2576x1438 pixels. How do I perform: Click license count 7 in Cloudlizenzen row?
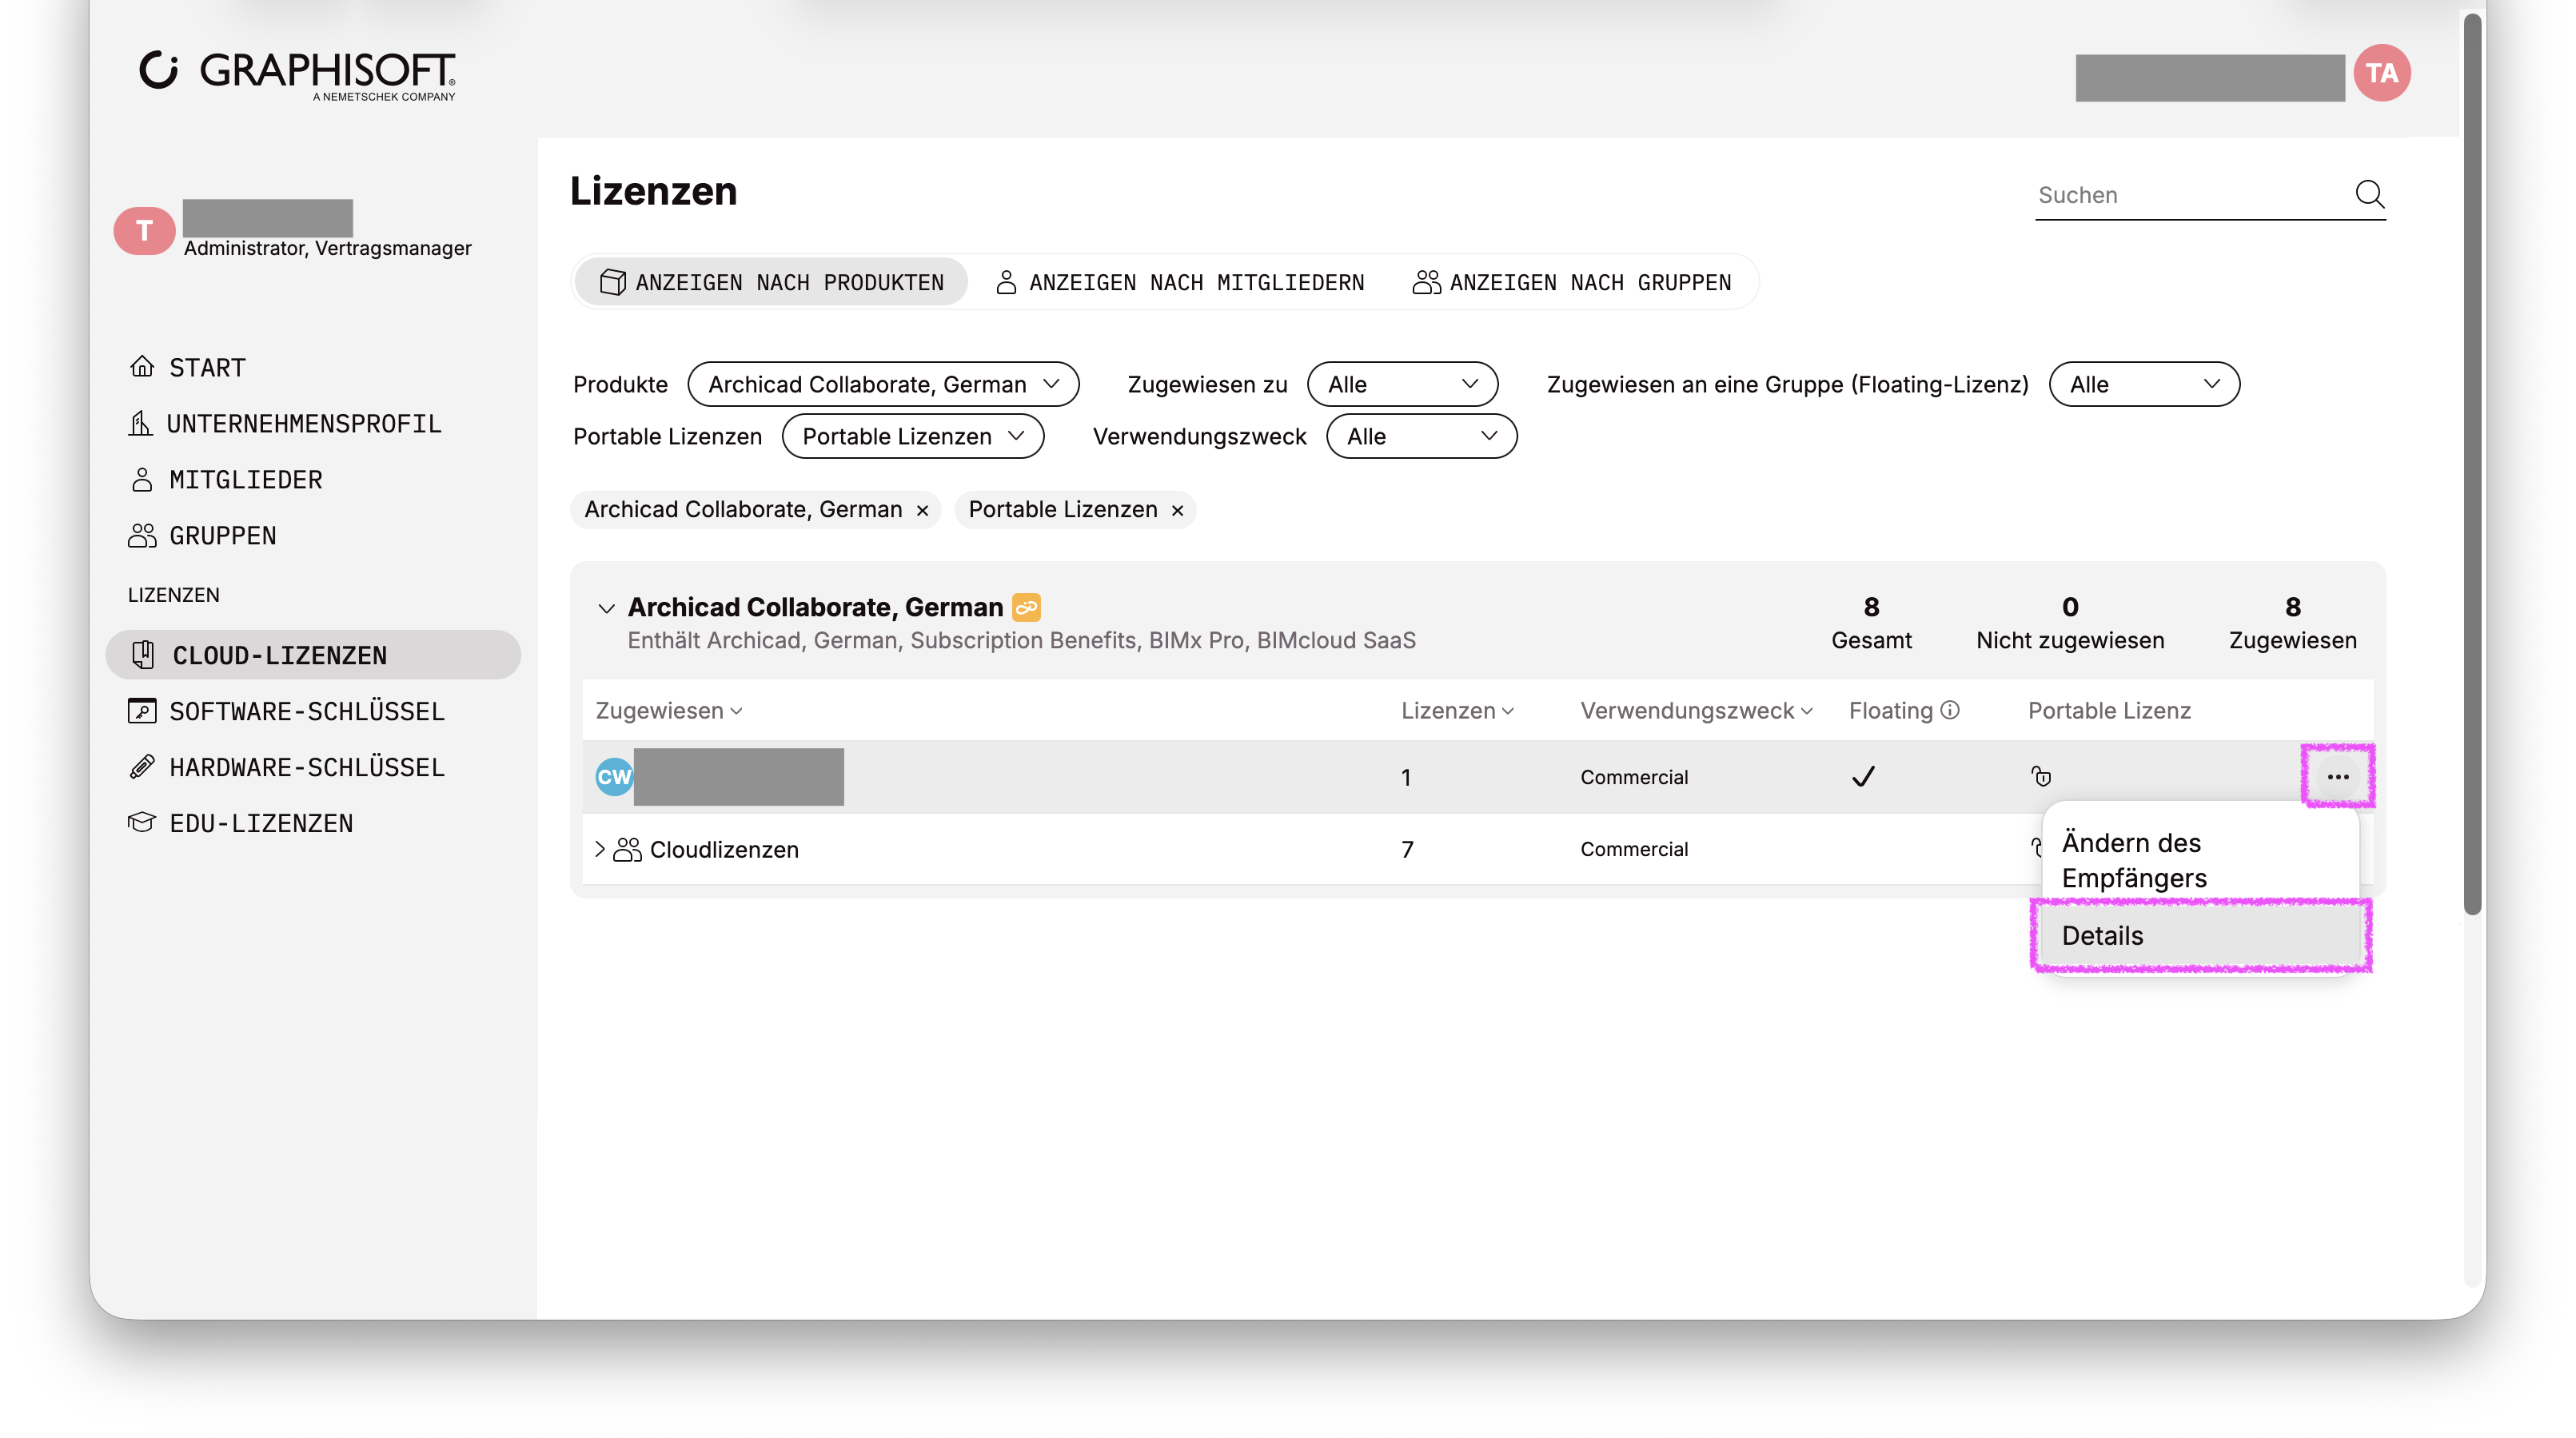[1407, 849]
